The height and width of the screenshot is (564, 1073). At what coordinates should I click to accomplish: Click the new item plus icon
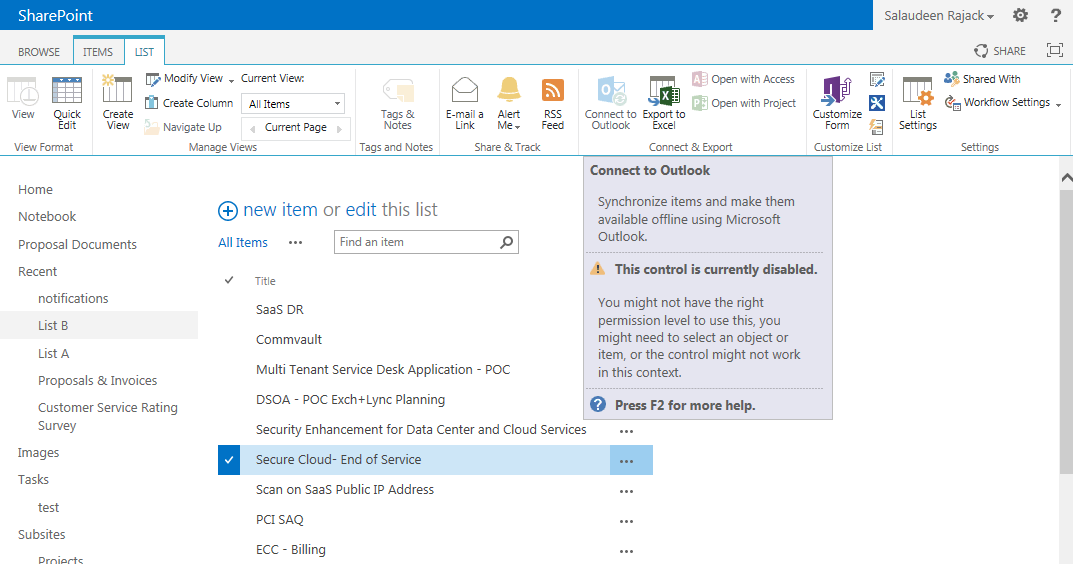pyautogui.click(x=228, y=210)
